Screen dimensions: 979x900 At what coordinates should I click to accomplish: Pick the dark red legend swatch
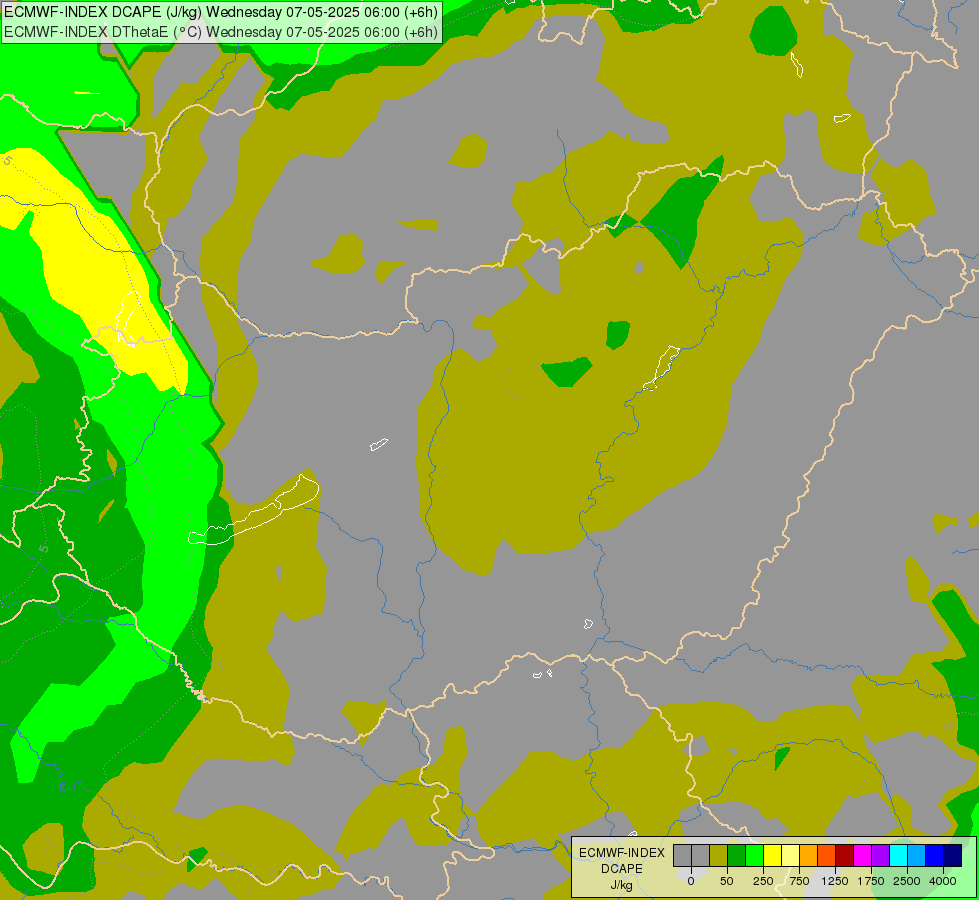point(844,855)
